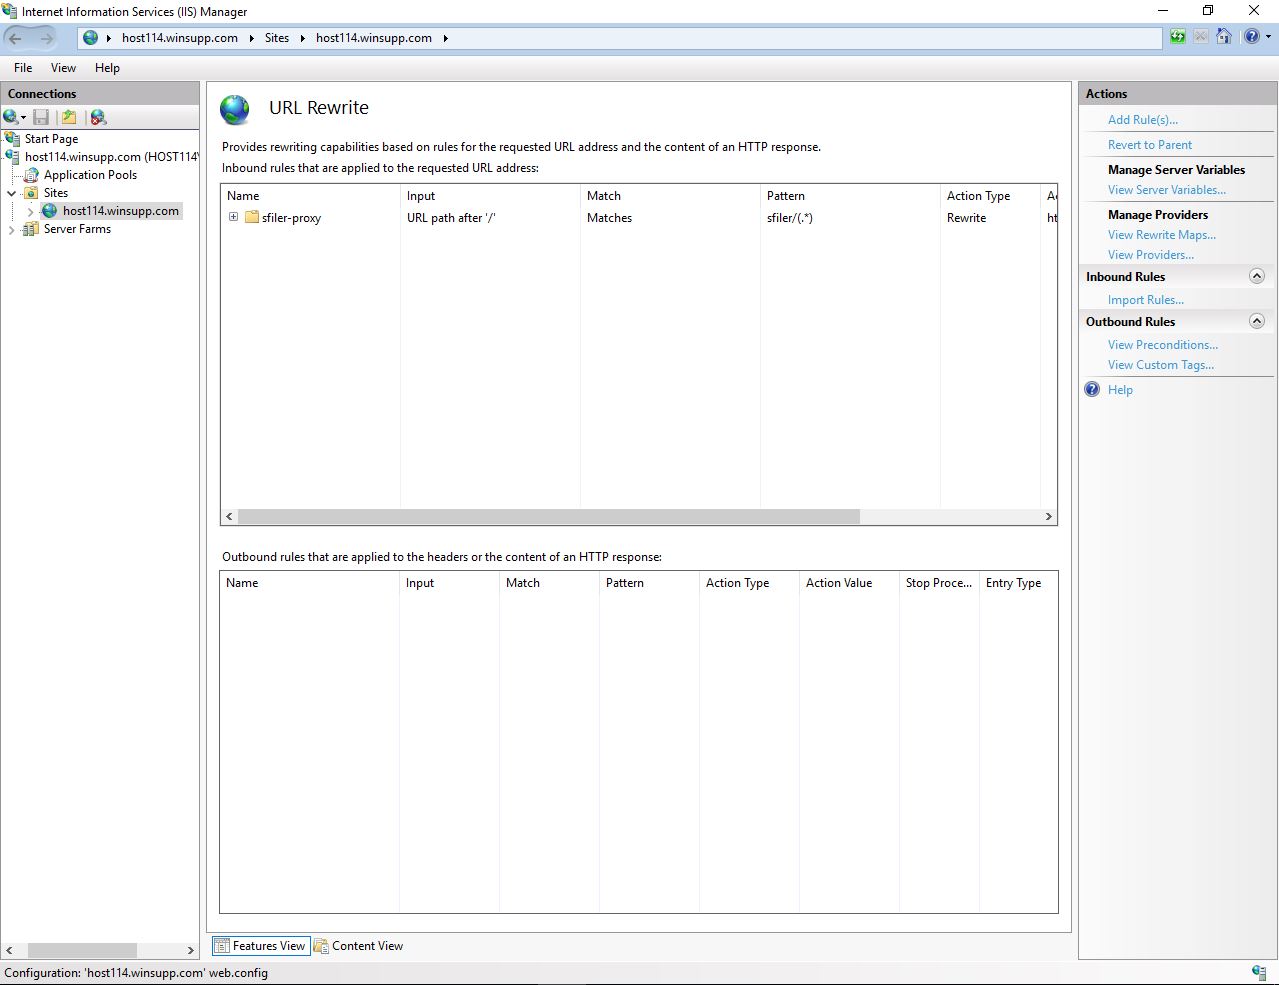Select host114.winsupp.com (HOST114 server node
Screen dimensions: 1279x985
tap(111, 157)
